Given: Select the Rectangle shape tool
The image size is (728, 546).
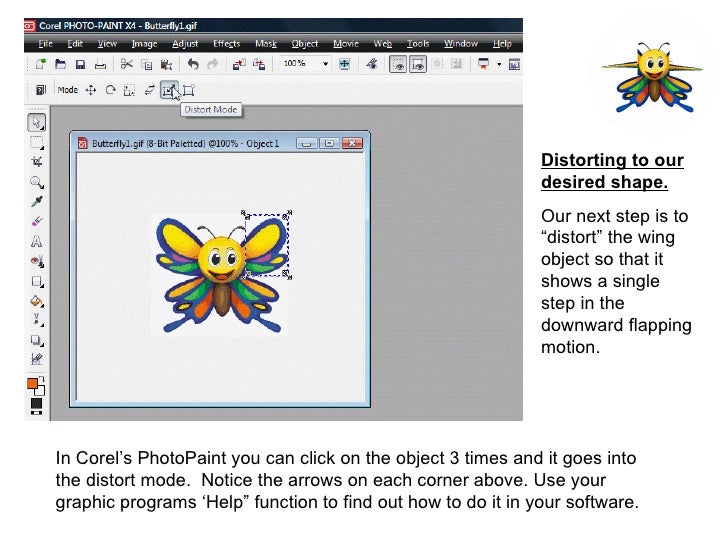Looking at the screenshot, I should [x=37, y=281].
